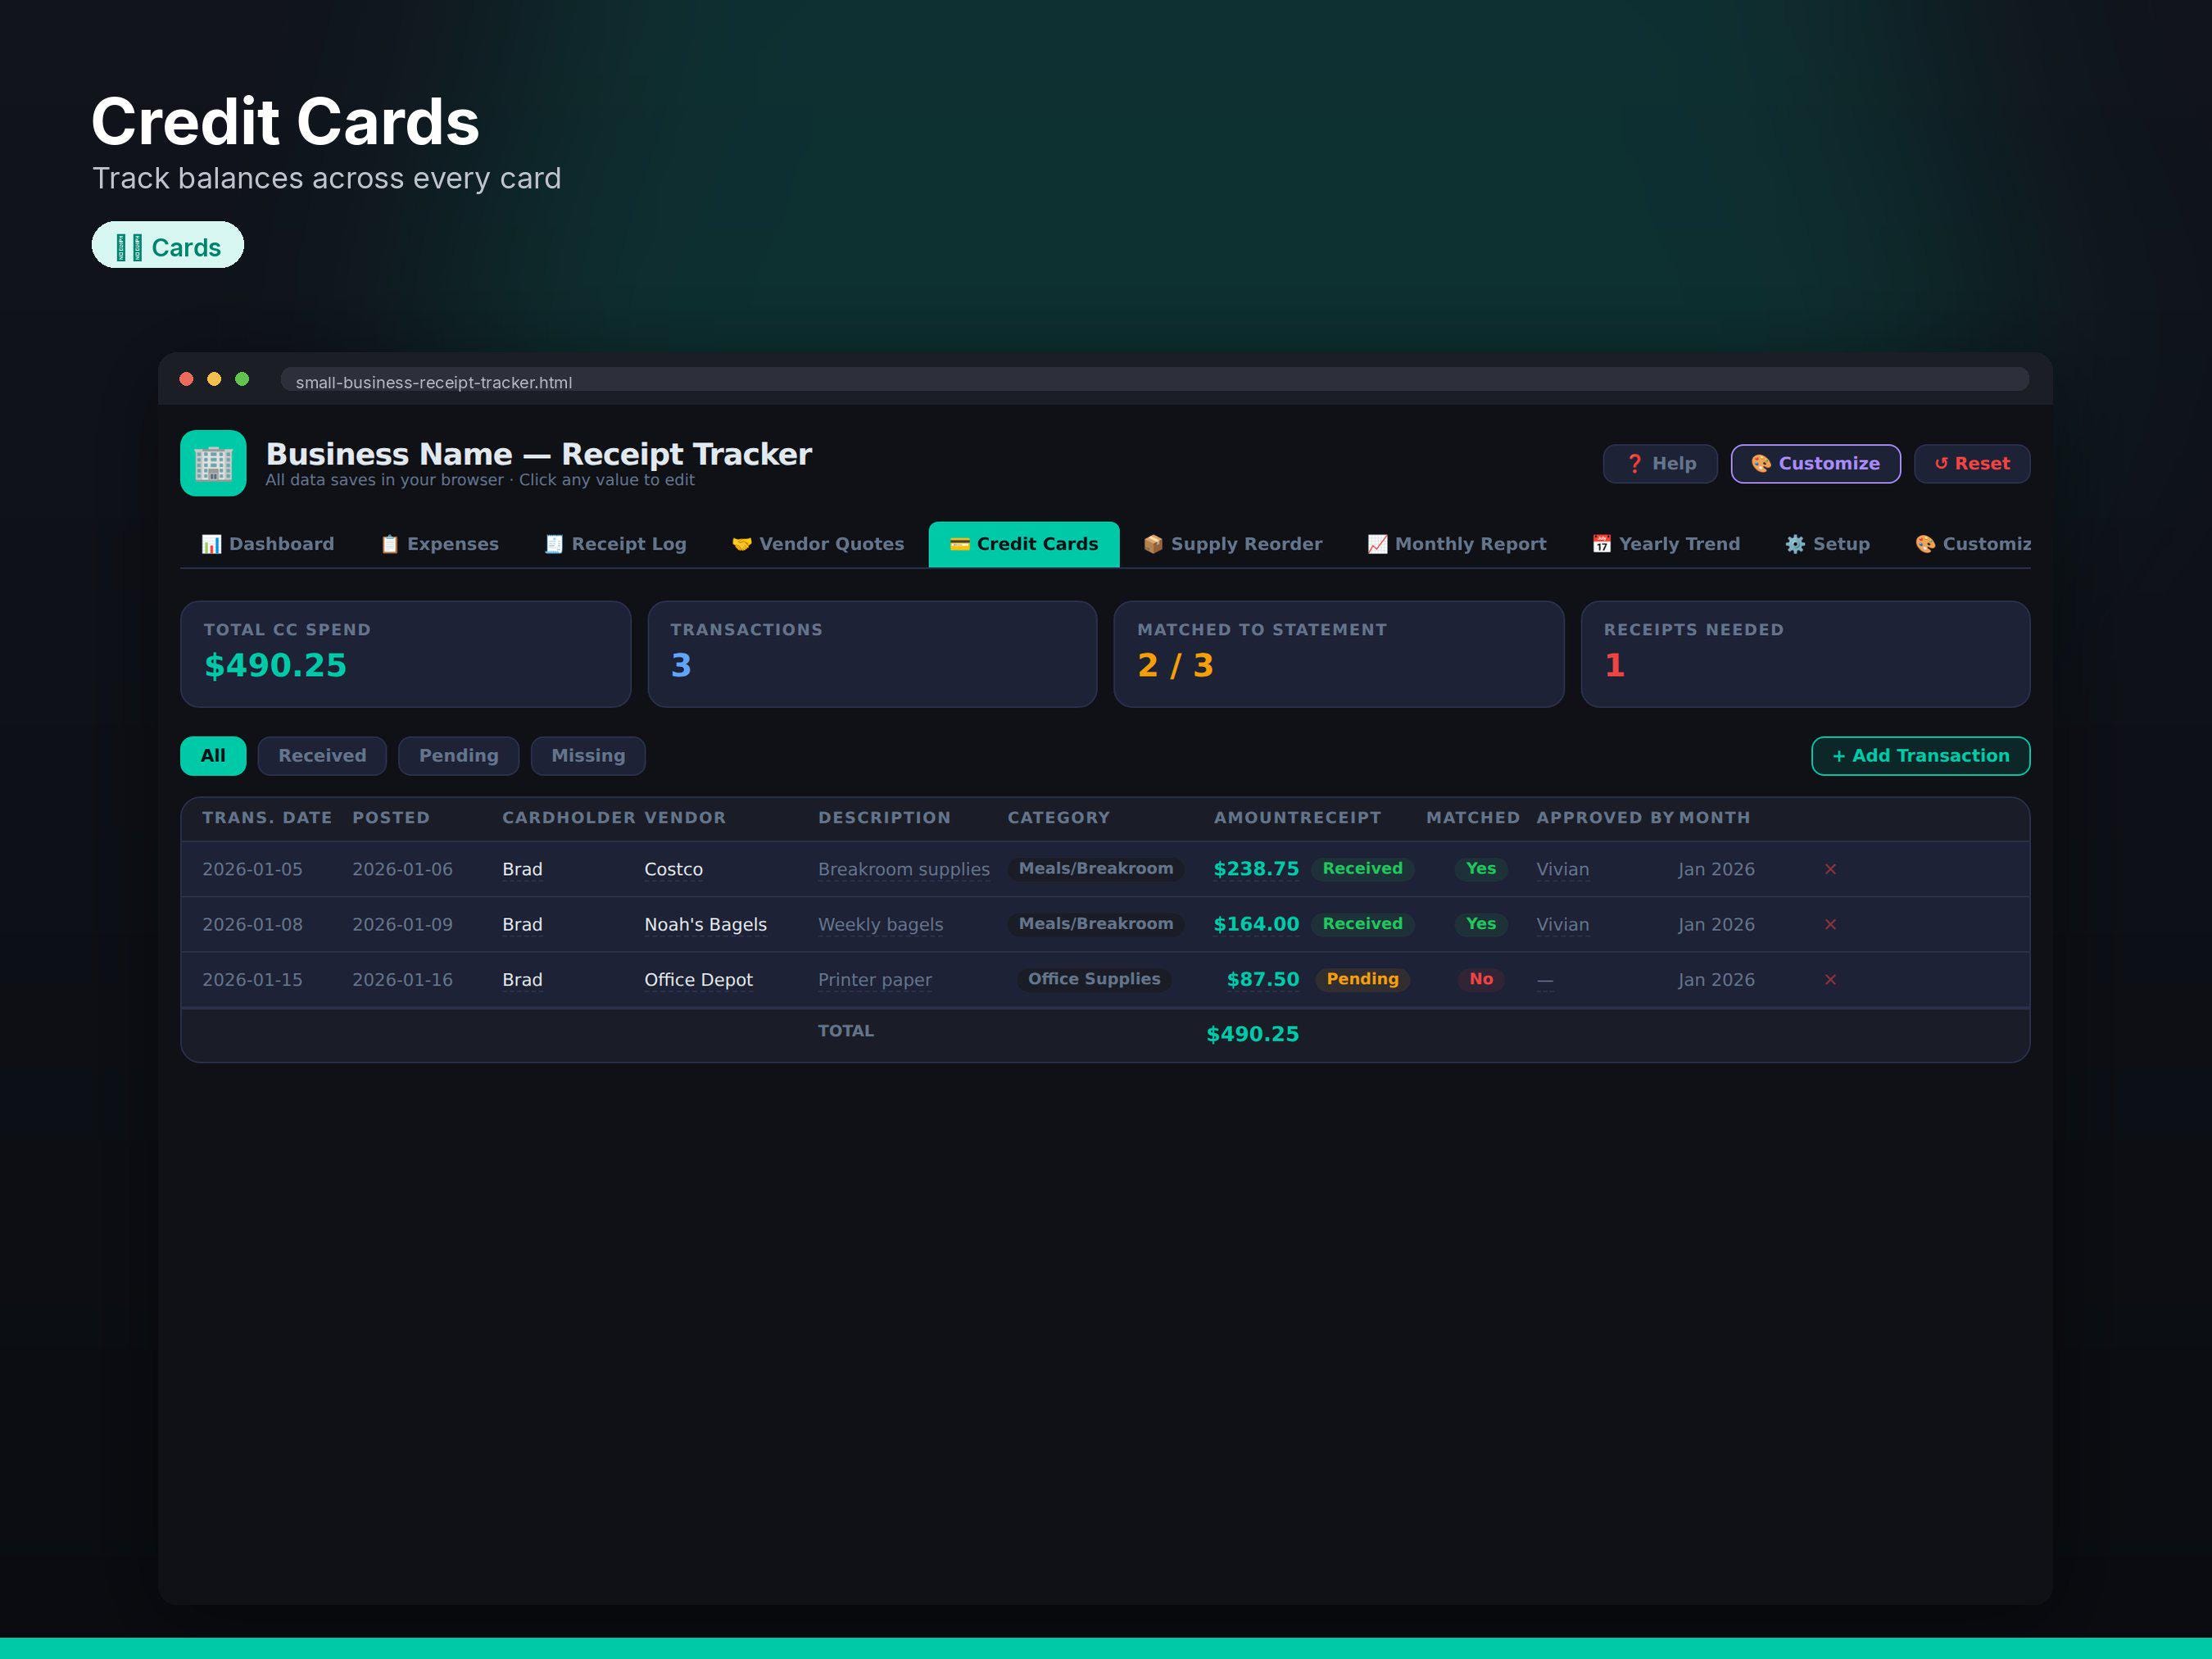Edit the Weekly bagels description
The image size is (2212, 1659).
pos(880,925)
